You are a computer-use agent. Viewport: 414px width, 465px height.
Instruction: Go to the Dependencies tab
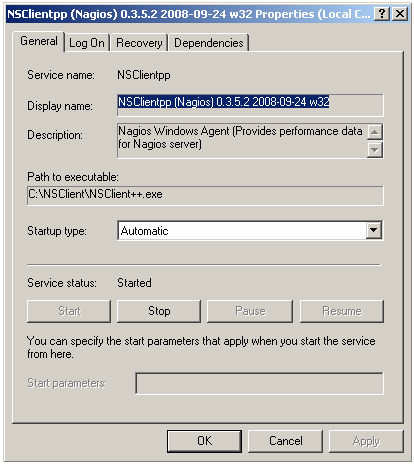(x=209, y=43)
